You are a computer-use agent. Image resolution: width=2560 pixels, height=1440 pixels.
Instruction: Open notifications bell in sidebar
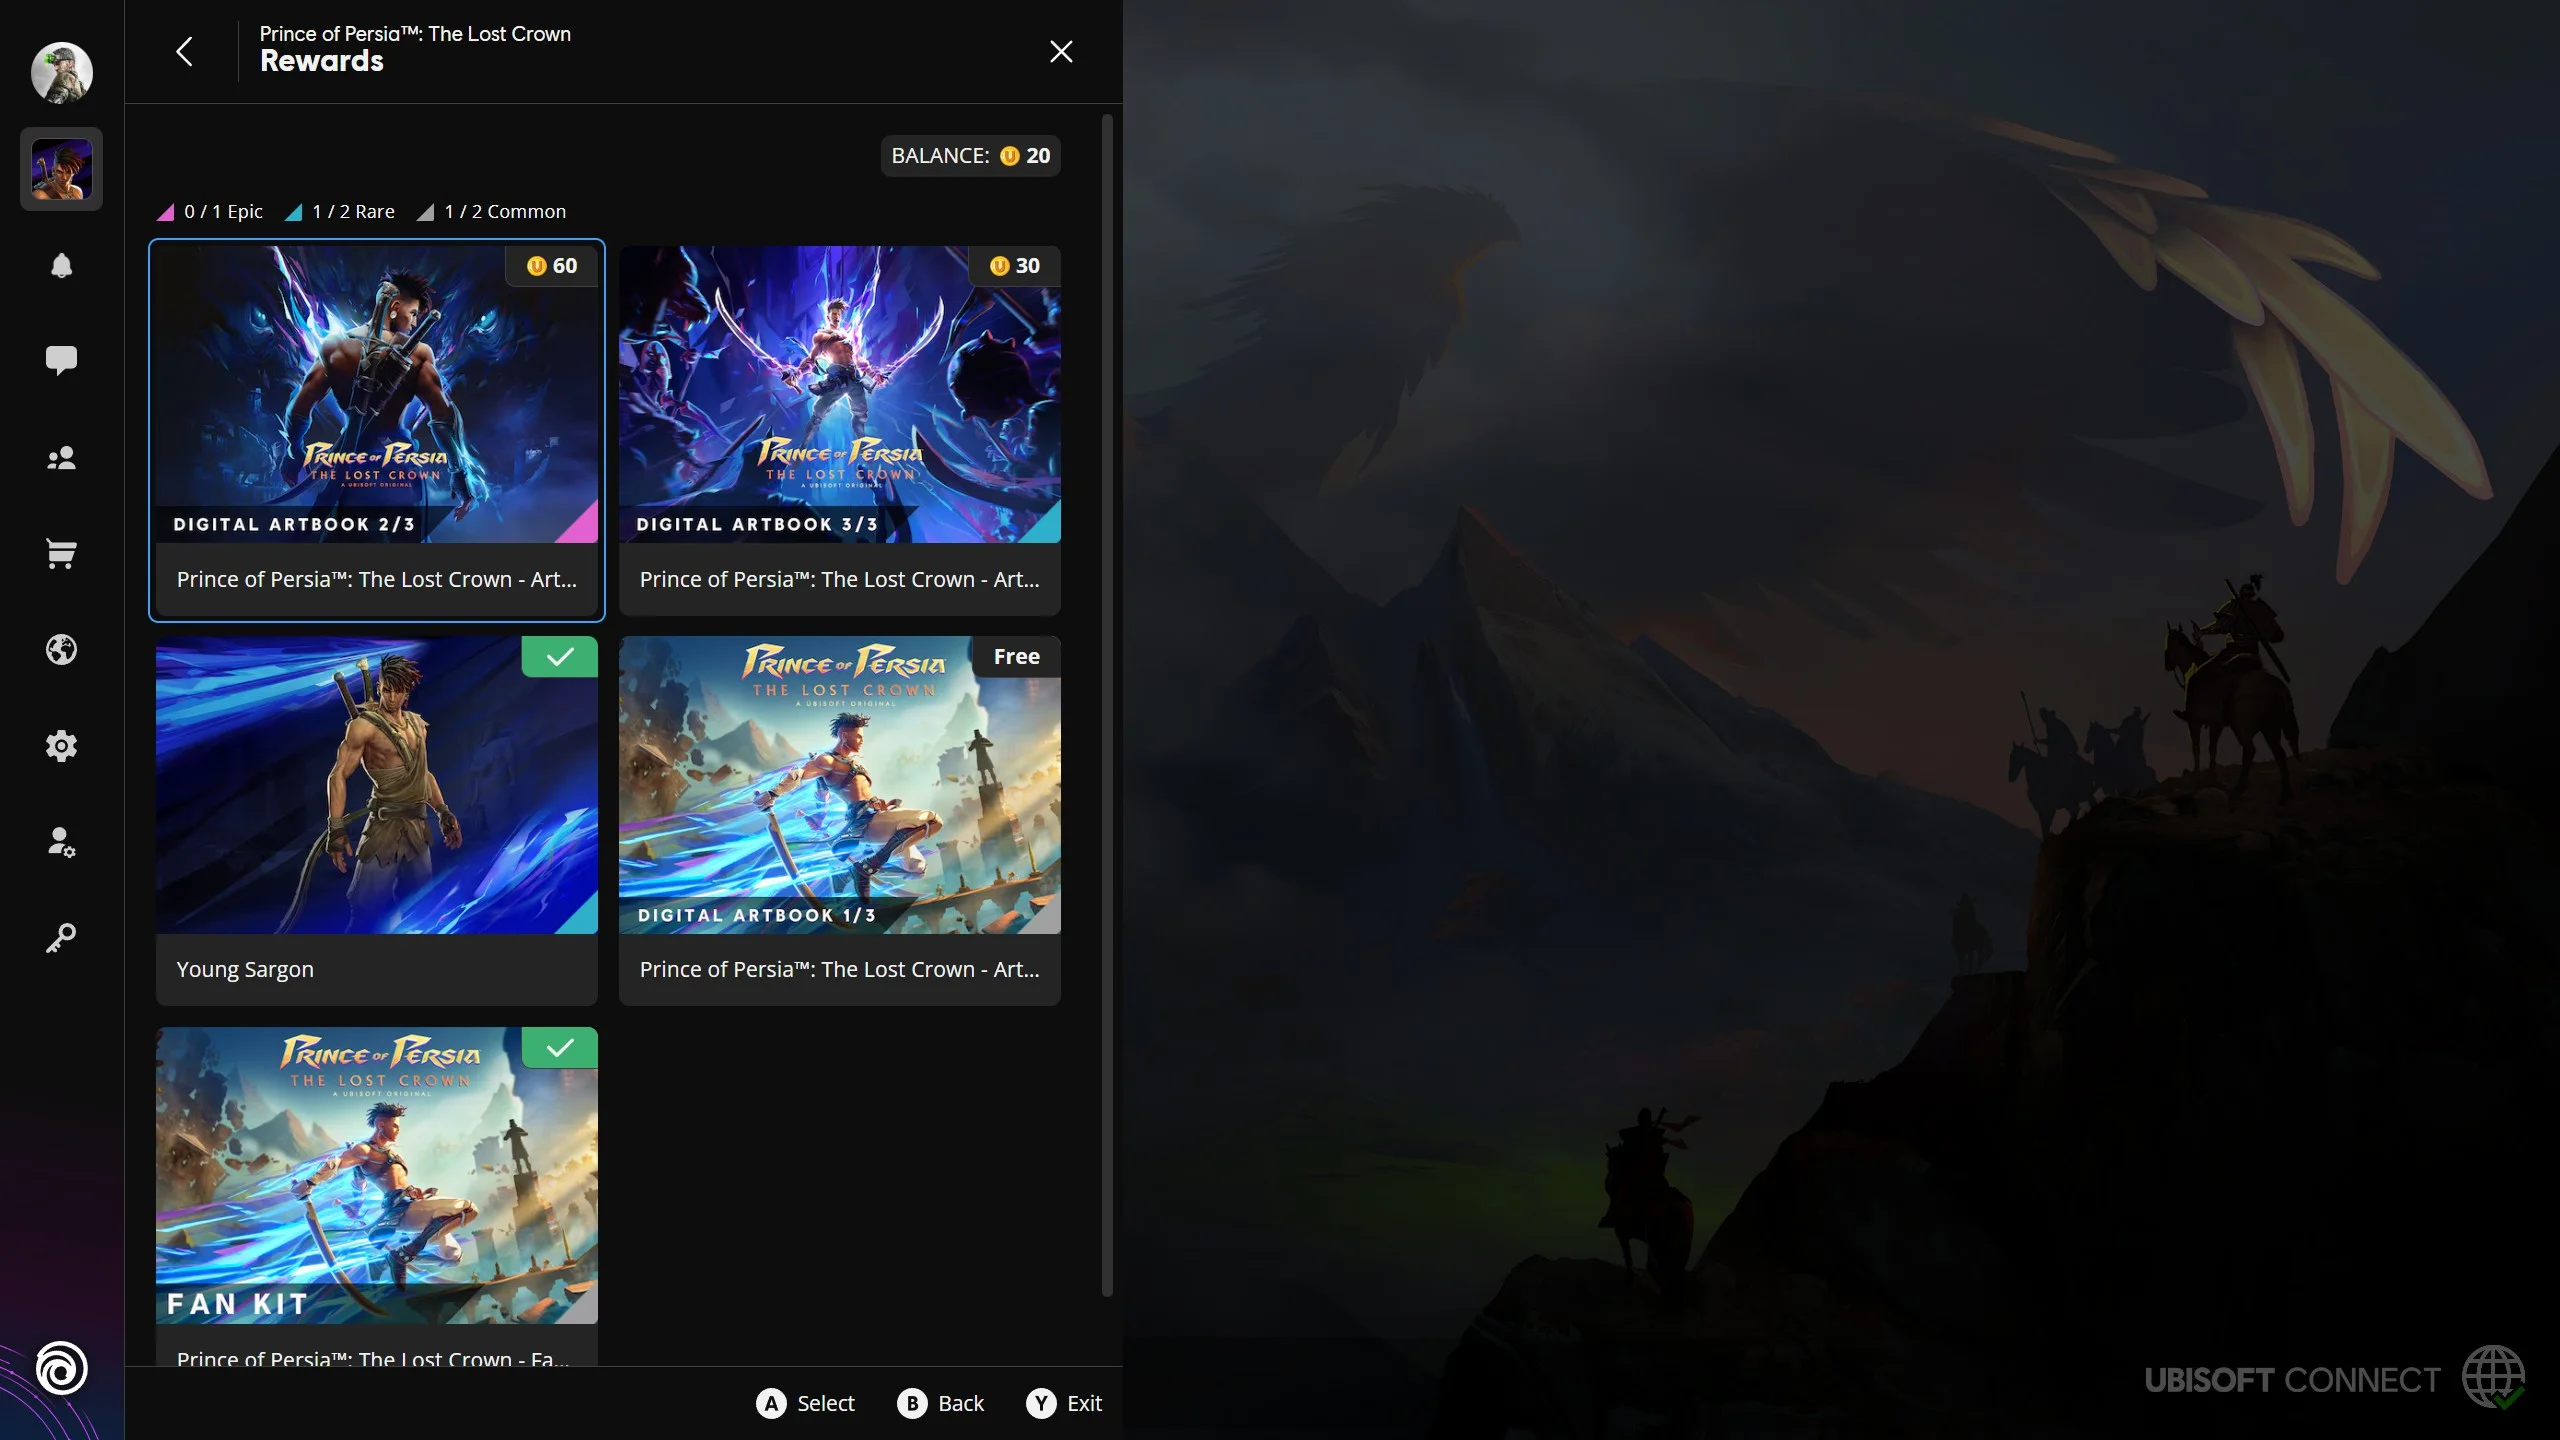coord(61,265)
